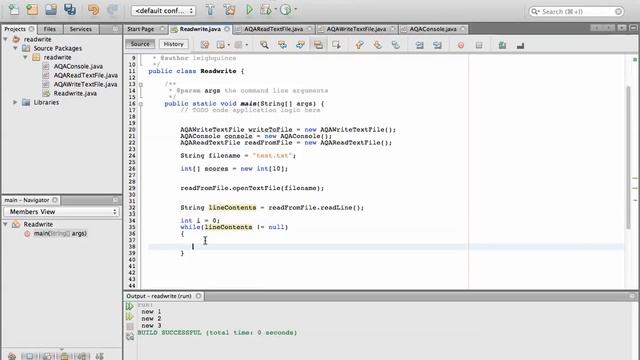640x360 pixels.
Task: Click the Profile Project toolbar icon
Action: (x=286, y=10)
